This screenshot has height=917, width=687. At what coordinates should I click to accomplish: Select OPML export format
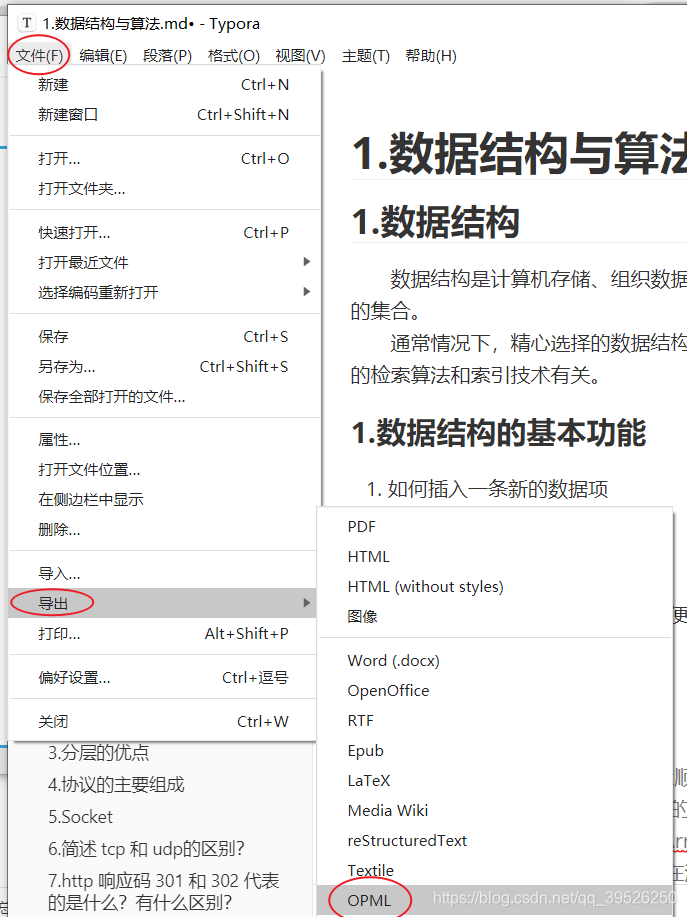(495, 901)
